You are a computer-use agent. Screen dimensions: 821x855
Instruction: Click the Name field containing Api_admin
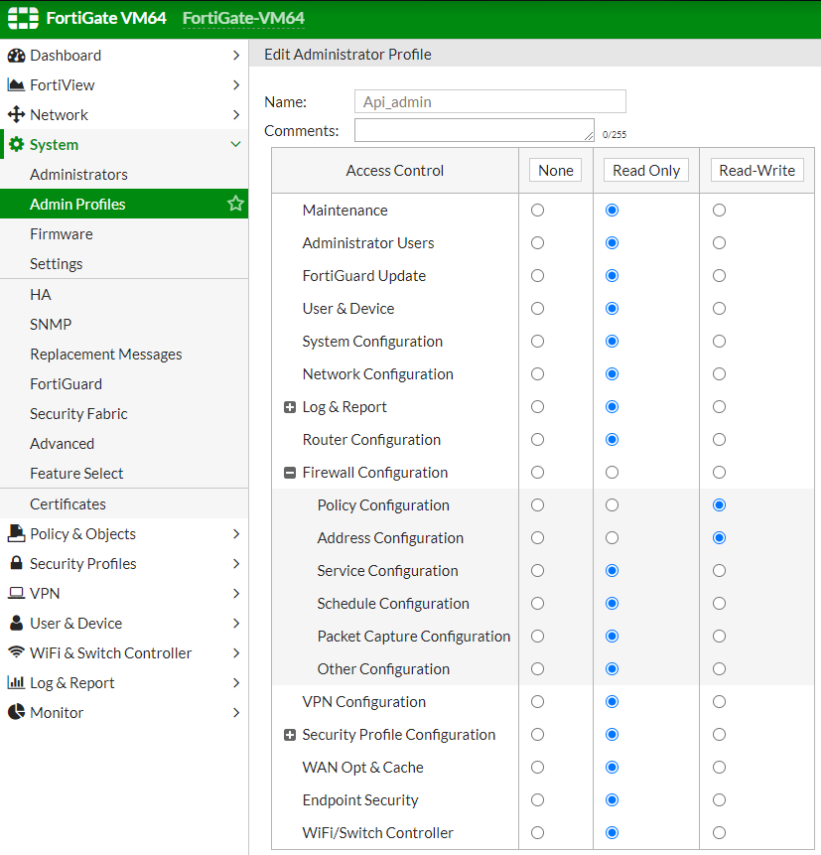(x=490, y=101)
